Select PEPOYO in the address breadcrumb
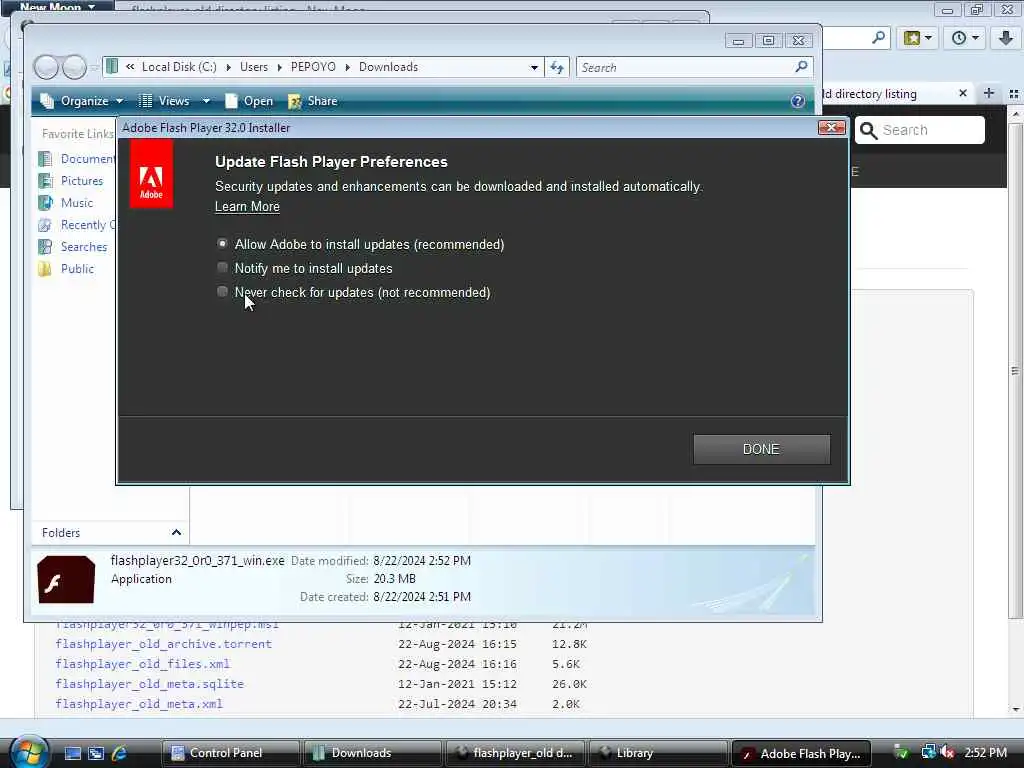1024x768 pixels. pos(313,67)
